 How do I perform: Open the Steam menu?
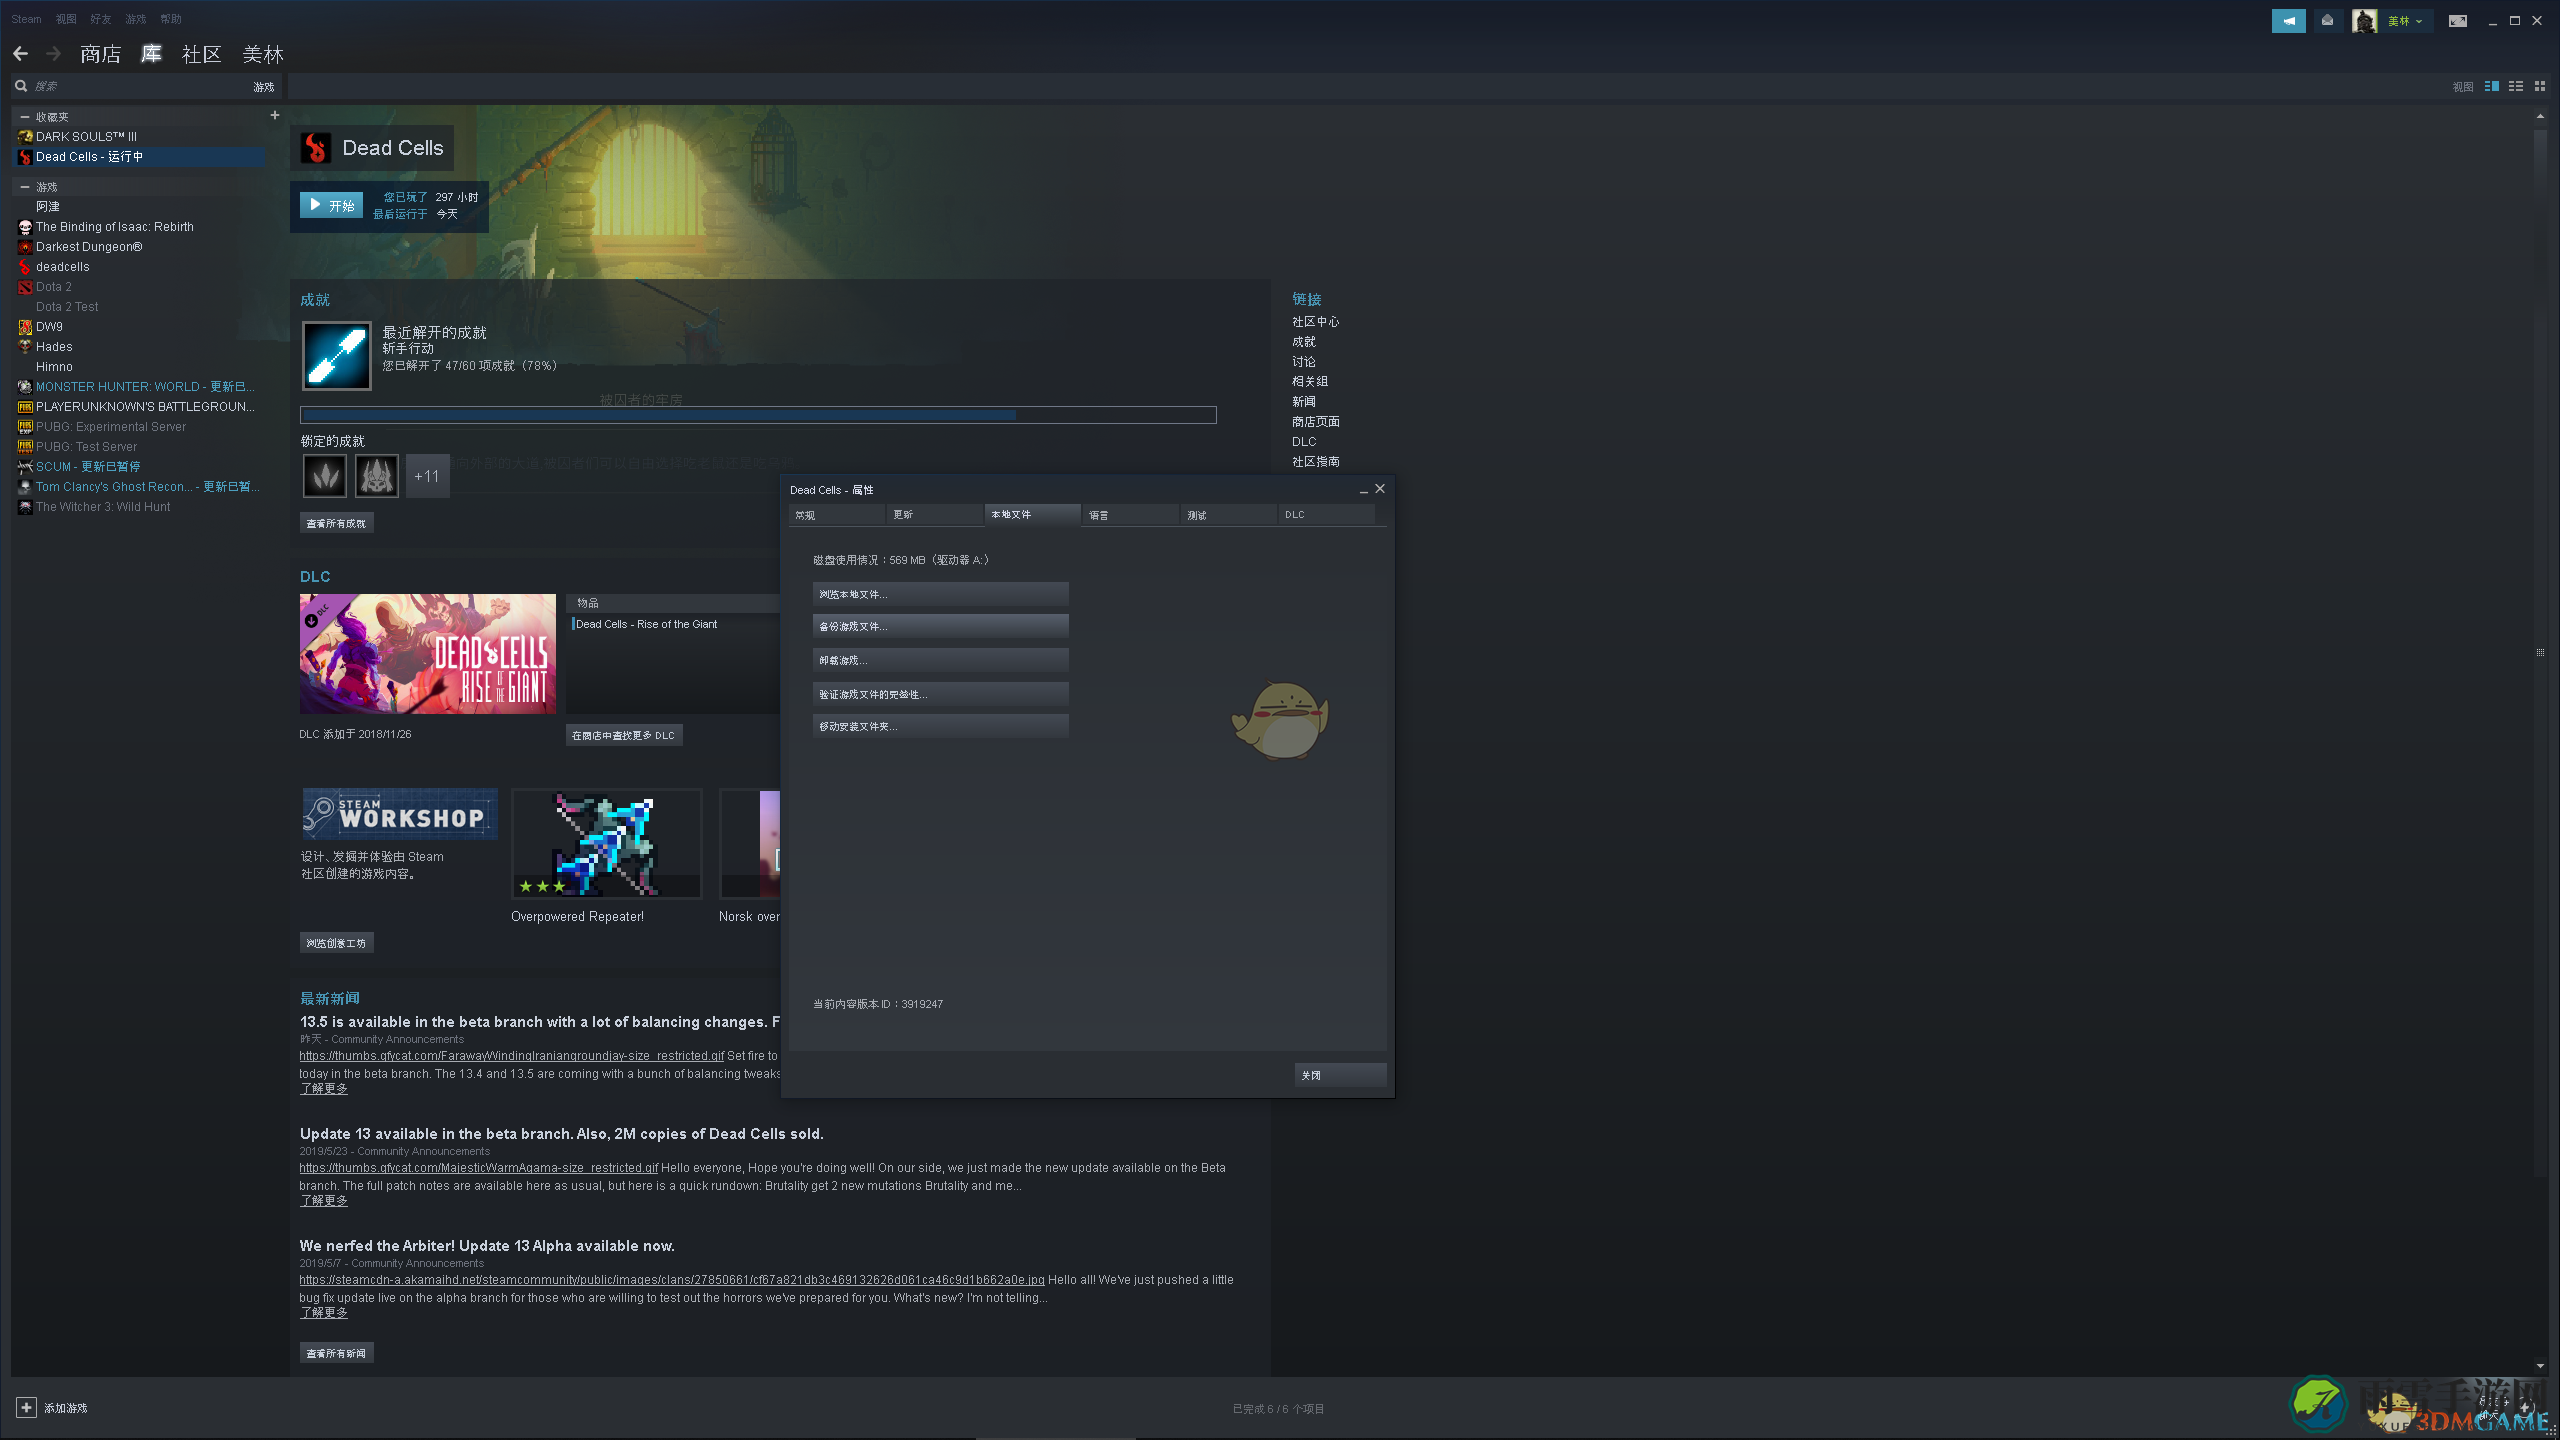click(x=26, y=19)
